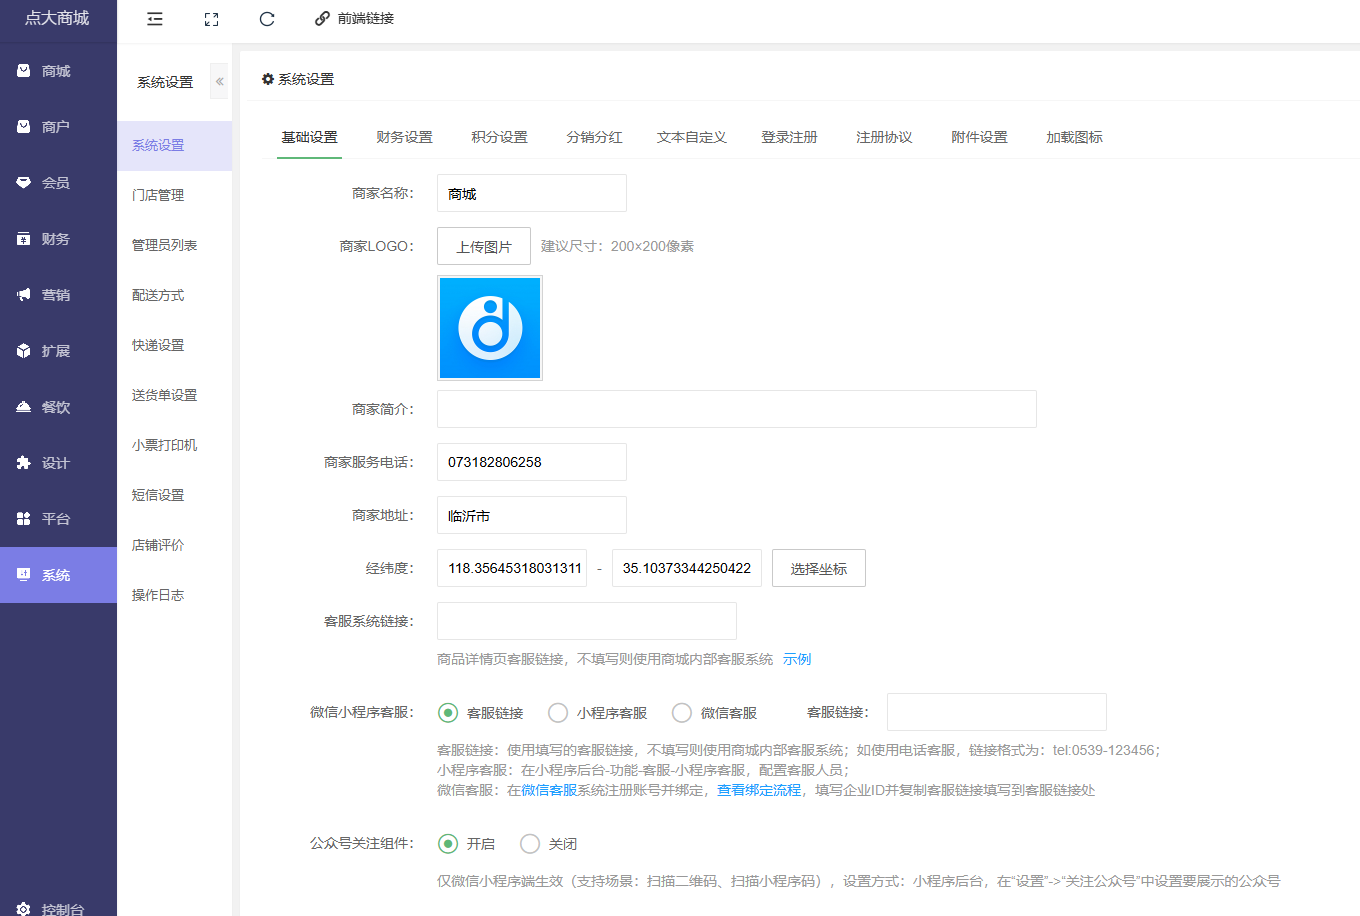This screenshot has width=1360, height=916.
Task: Select 关闭 for 公众号关注组件
Action: pos(530,844)
